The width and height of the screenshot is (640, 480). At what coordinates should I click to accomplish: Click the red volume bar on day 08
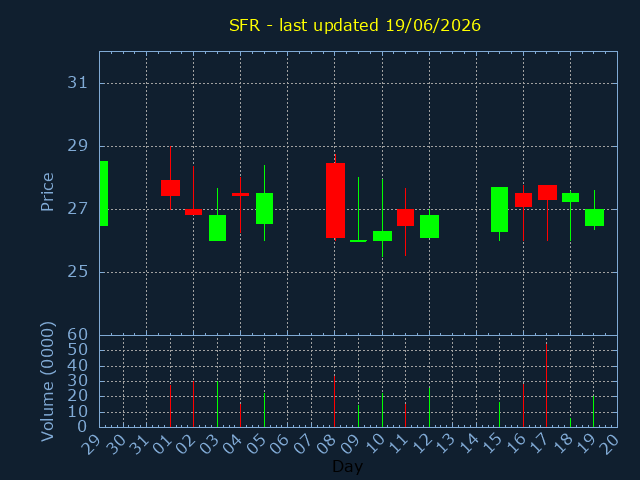[x=335, y=401]
